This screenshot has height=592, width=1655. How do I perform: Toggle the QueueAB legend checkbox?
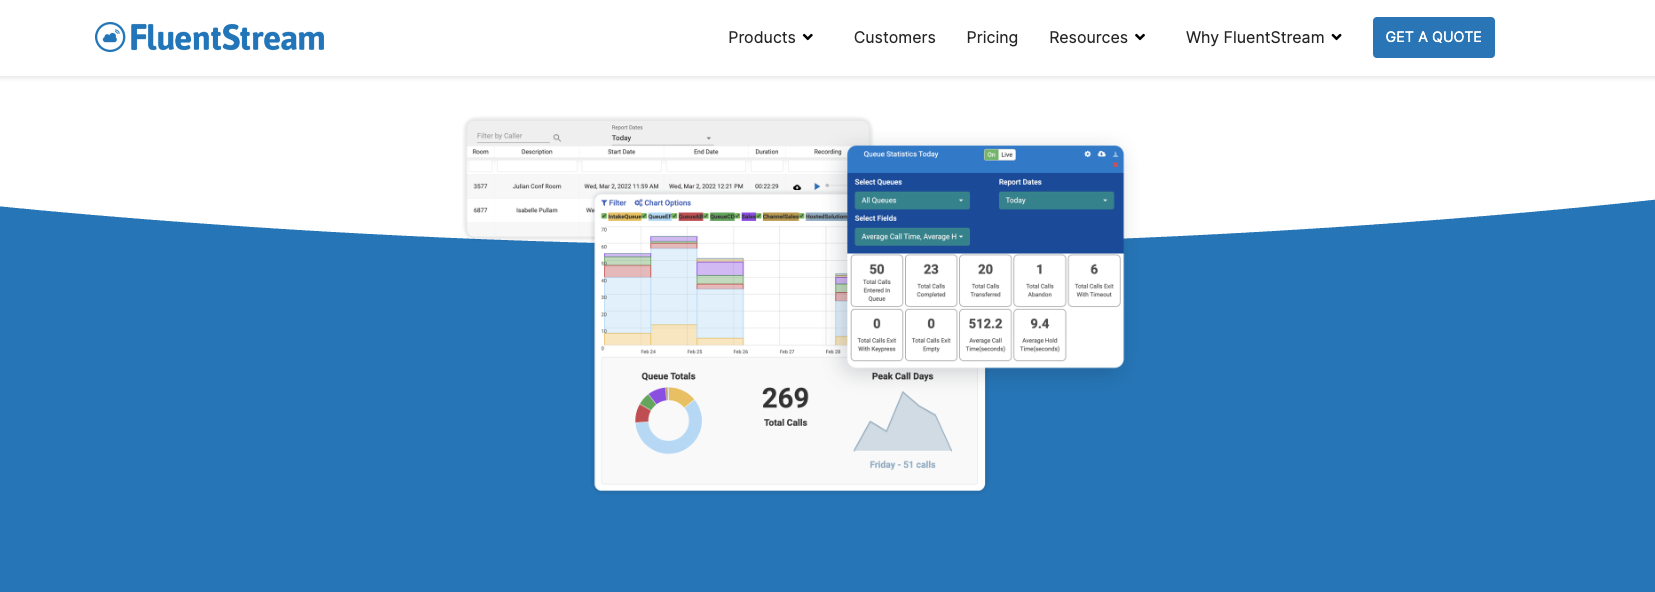coord(675,216)
